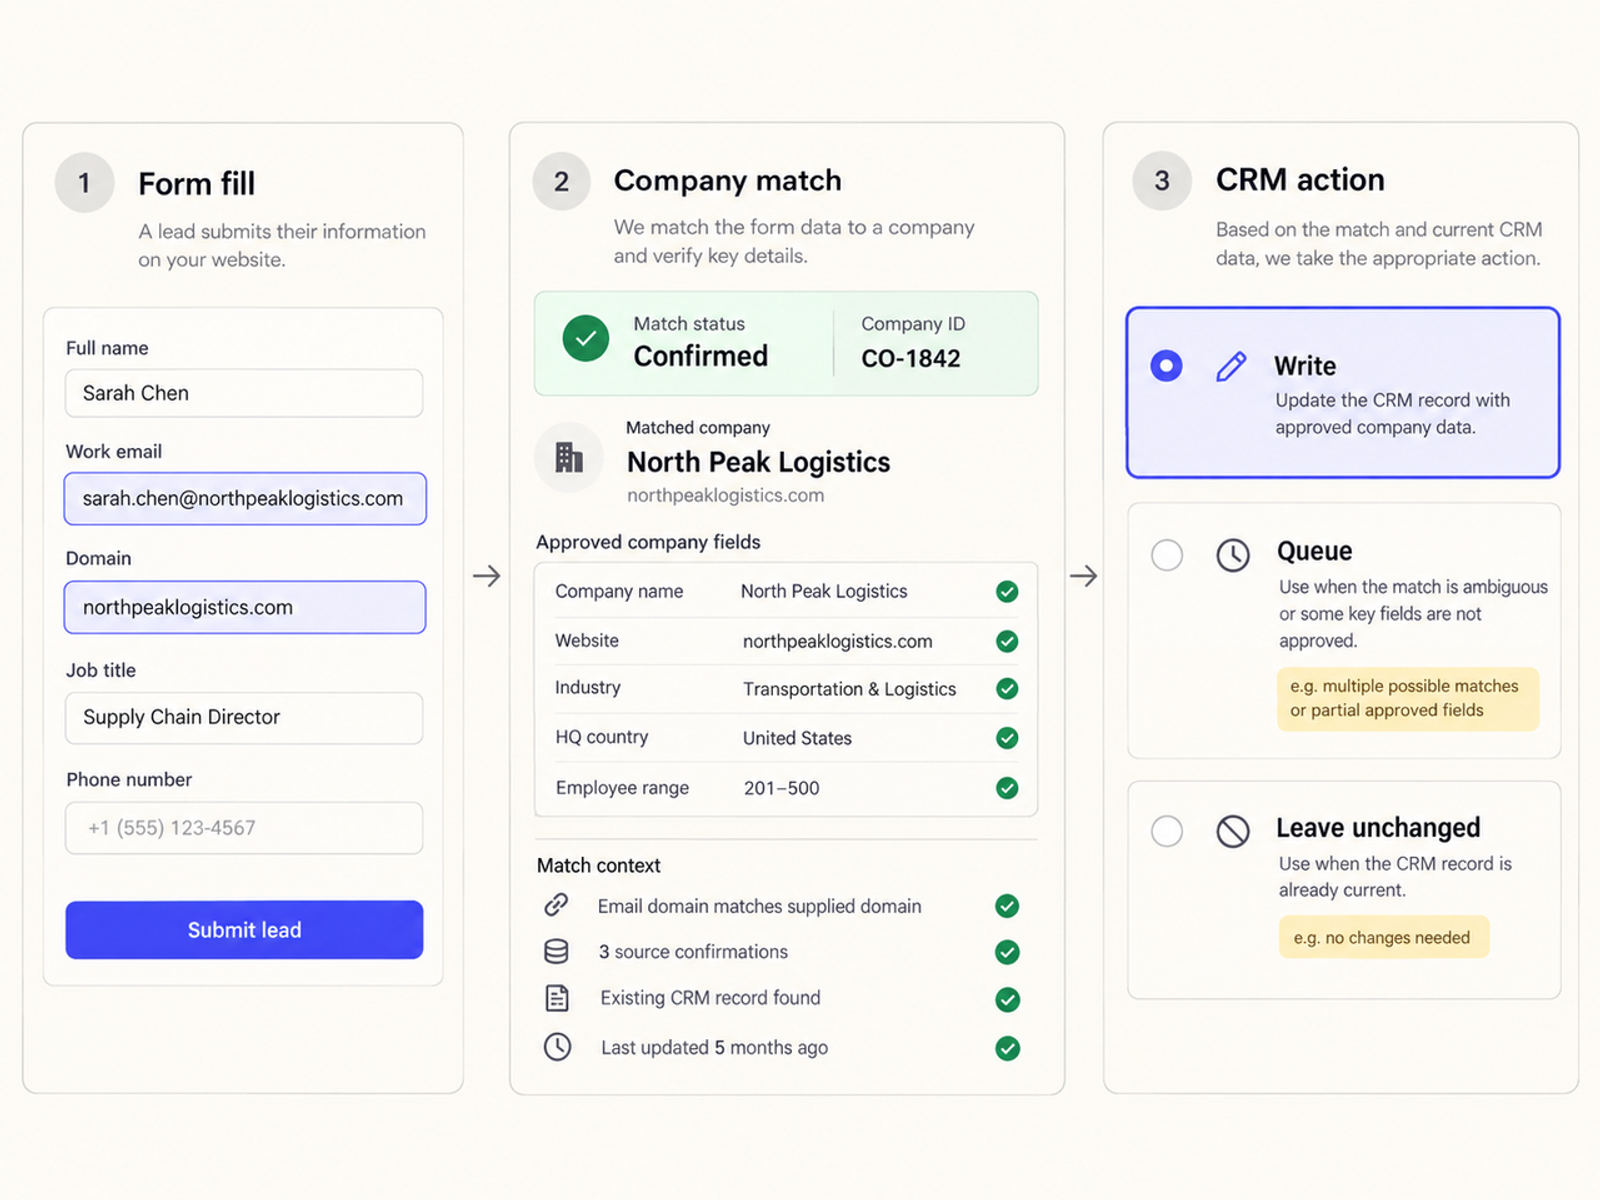Screen dimensions: 1600x1200
Task: Select the Leave unchanged radio button
Action: coord(1167,831)
